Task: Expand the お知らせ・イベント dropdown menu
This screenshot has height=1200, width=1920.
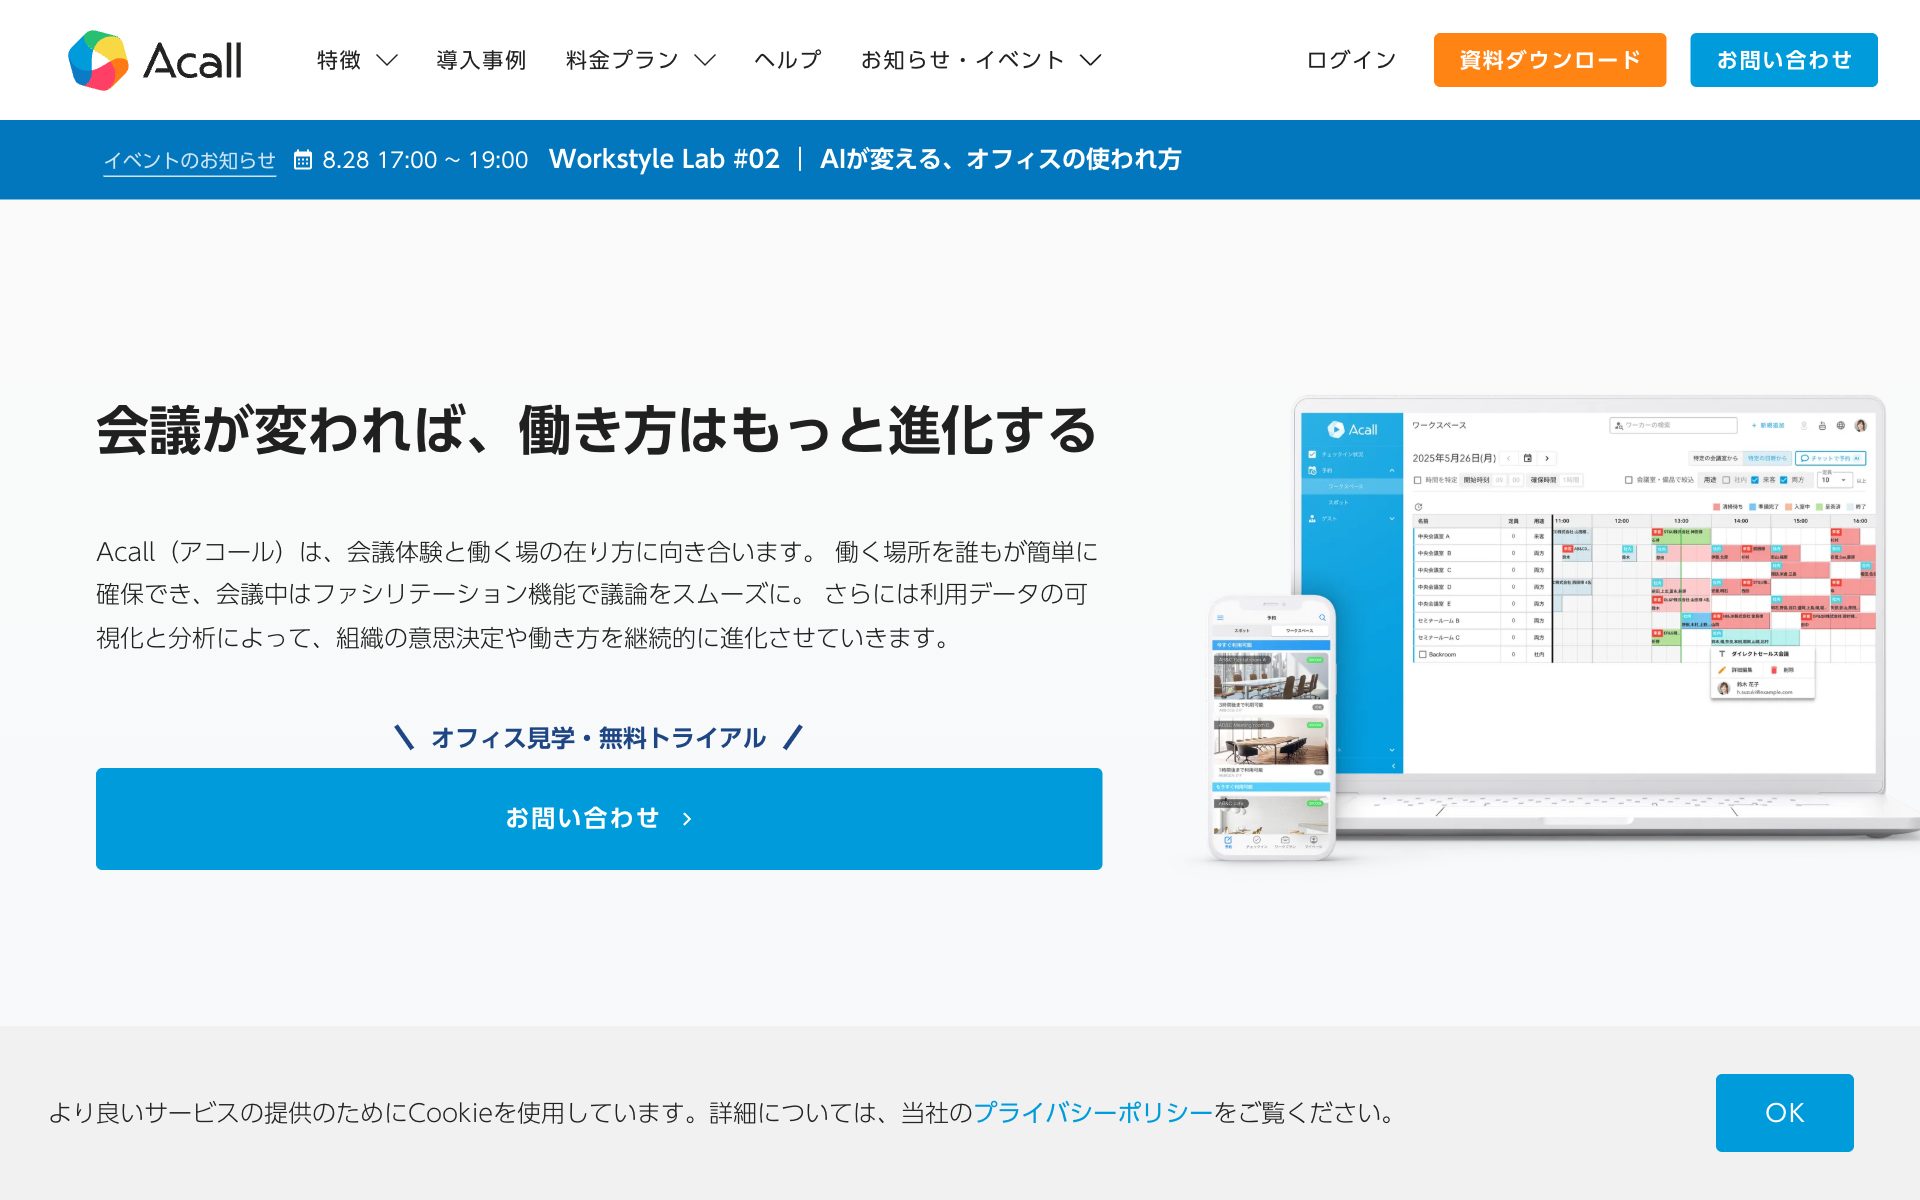Action: [x=981, y=60]
